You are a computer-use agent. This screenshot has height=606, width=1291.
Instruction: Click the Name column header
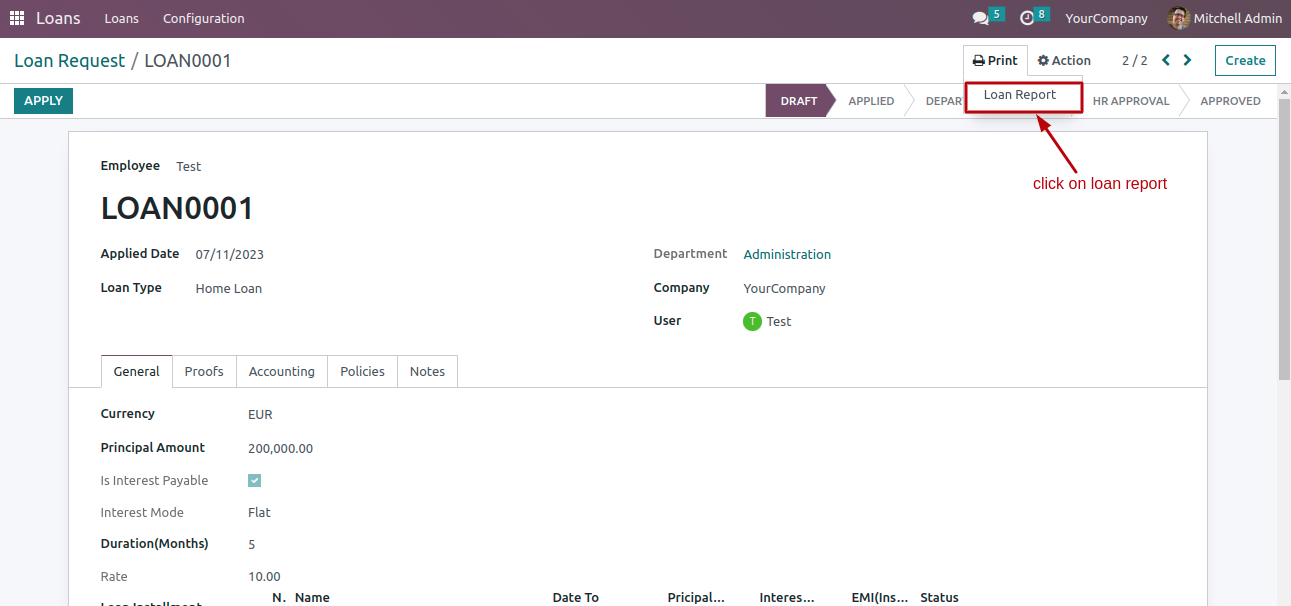(312, 597)
